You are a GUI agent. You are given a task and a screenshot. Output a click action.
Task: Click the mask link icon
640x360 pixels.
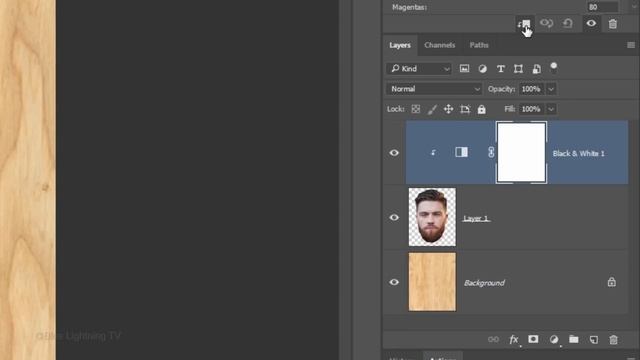pyautogui.click(x=491, y=152)
